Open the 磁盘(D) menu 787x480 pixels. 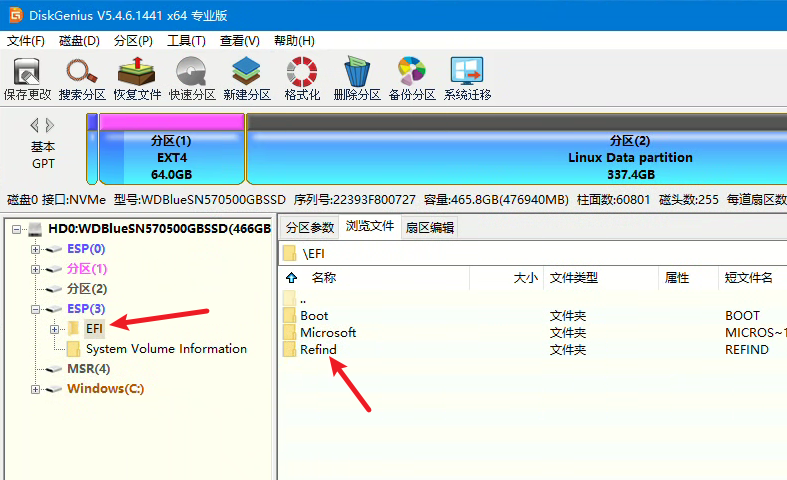pos(79,41)
